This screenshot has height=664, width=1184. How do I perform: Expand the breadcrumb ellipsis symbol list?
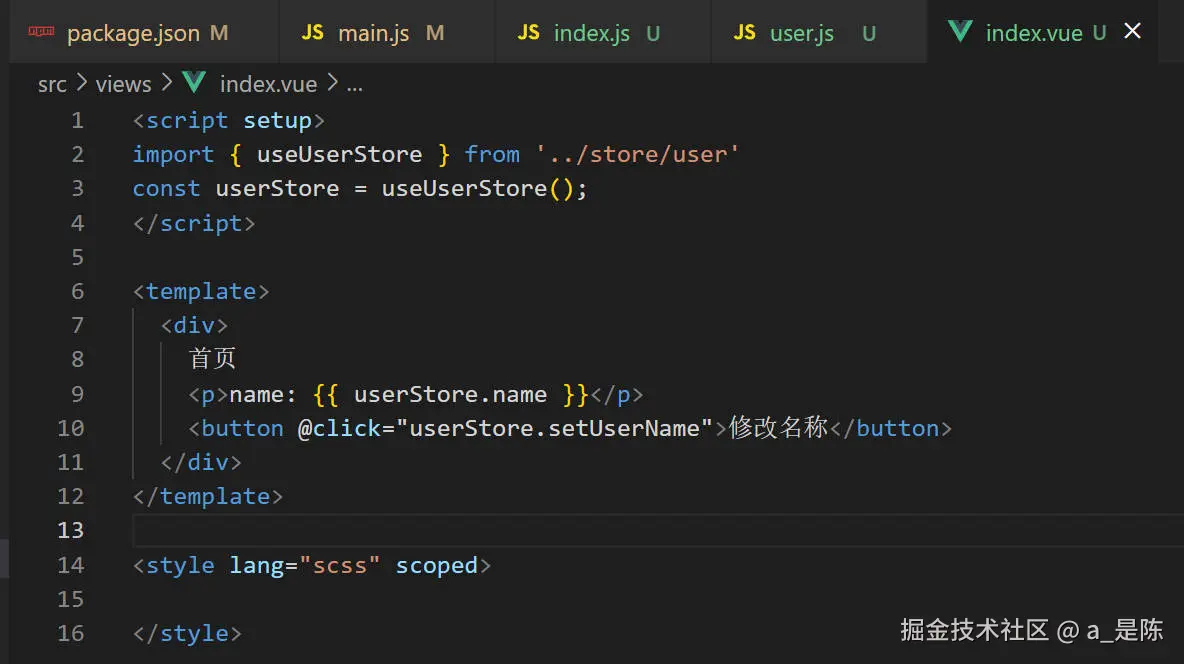(x=354, y=84)
